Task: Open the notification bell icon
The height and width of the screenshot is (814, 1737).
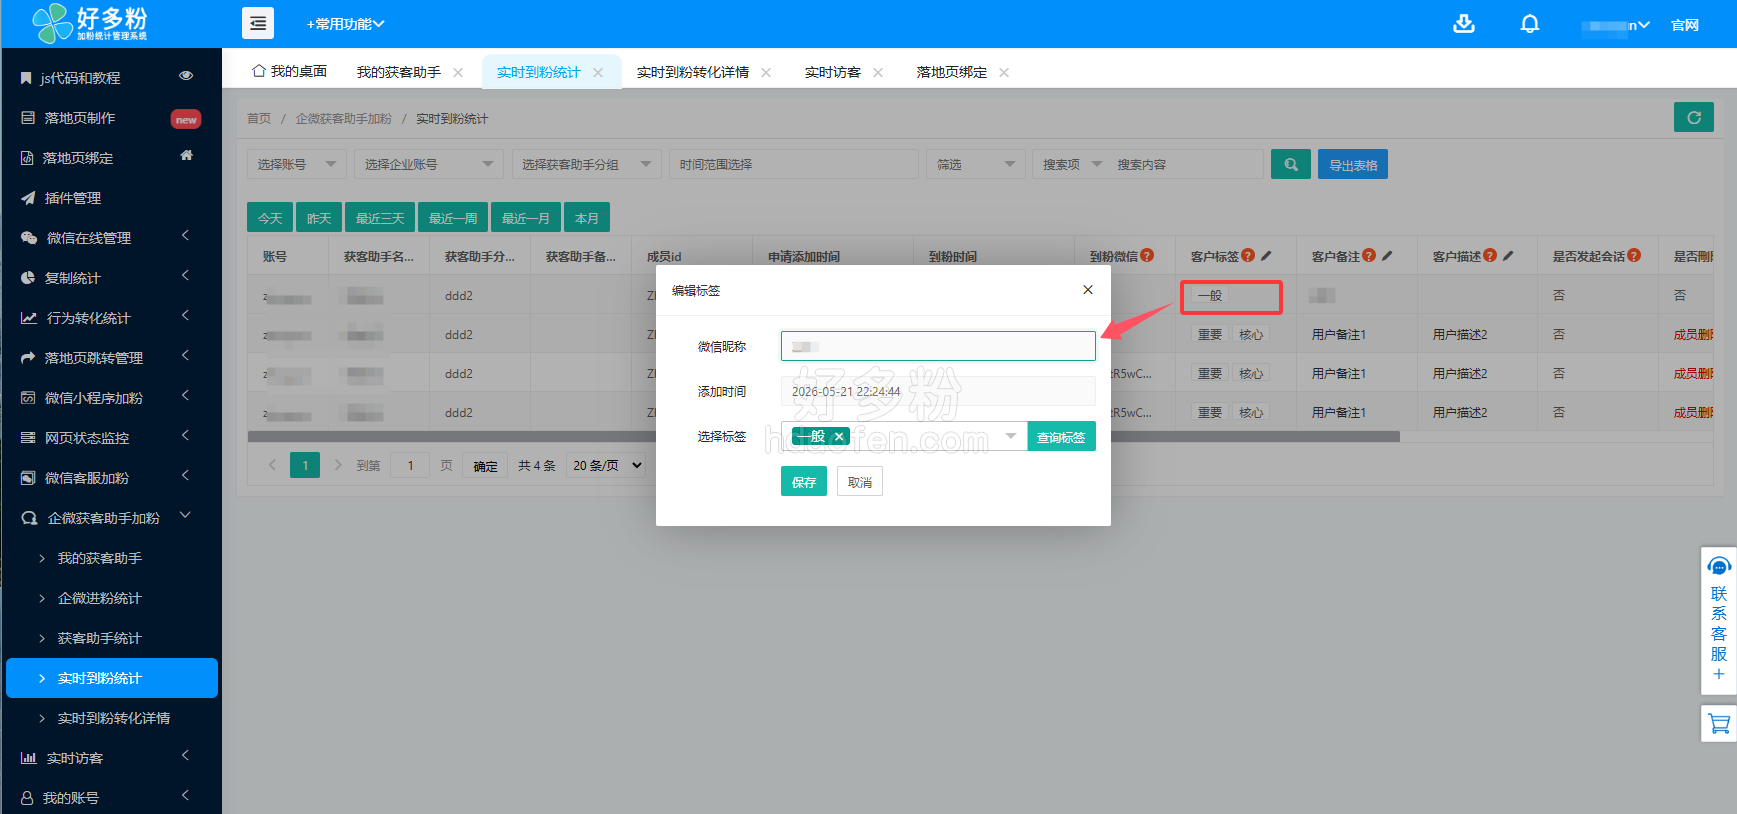Action: pyautogui.click(x=1530, y=23)
